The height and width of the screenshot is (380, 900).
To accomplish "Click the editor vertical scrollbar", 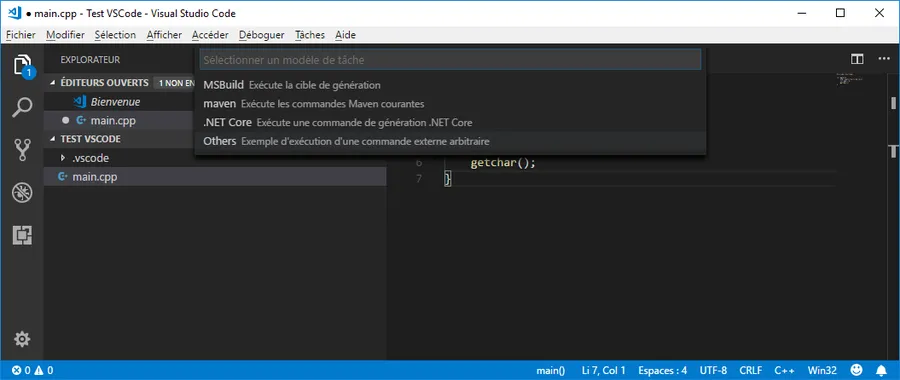I will tap(894, 216).
